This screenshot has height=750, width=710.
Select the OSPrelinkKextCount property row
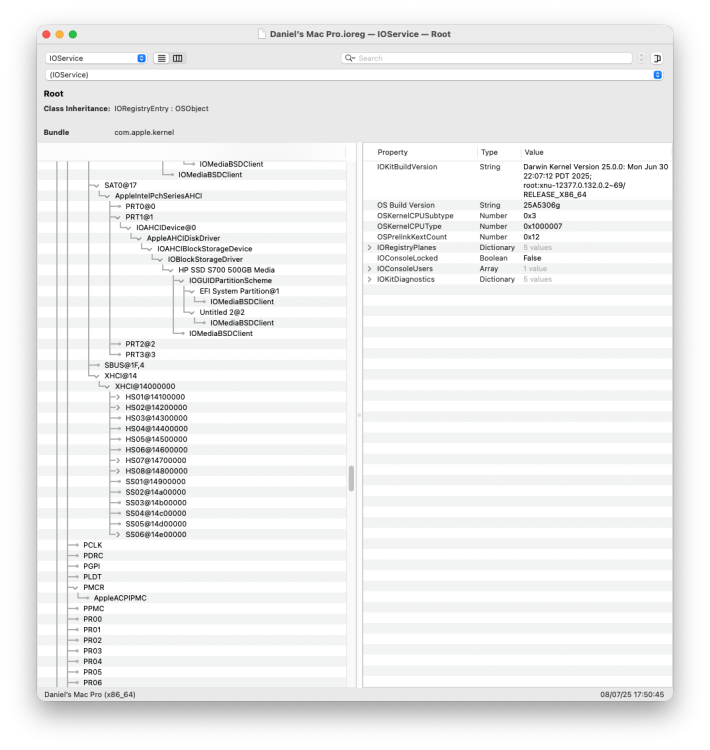pos(518,237)
